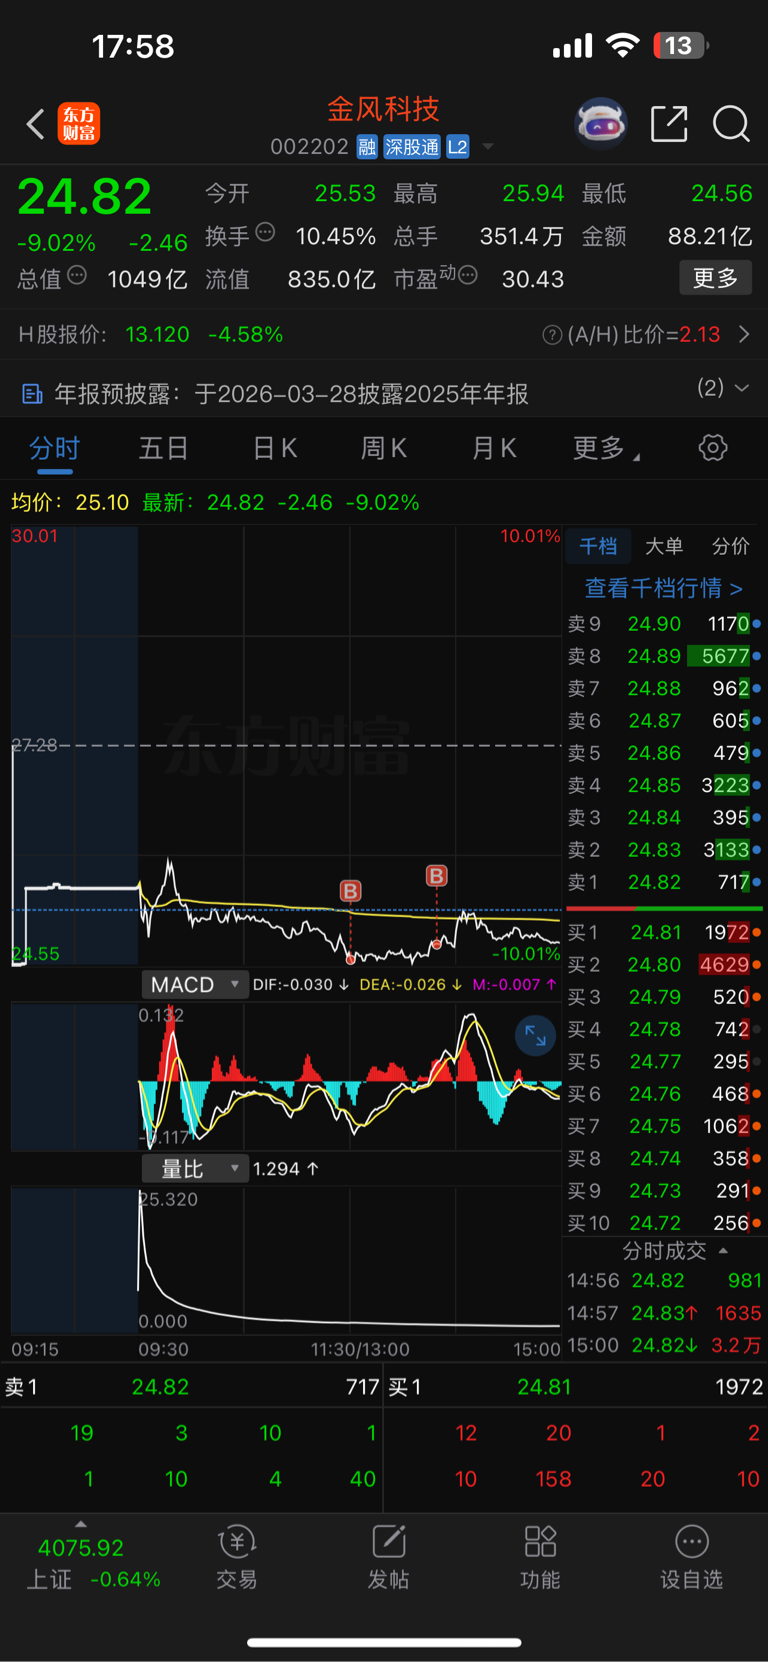Tap the 15:00 trade record row
Viewport: 768px width, 1662px height.
tap(664, 1345)
